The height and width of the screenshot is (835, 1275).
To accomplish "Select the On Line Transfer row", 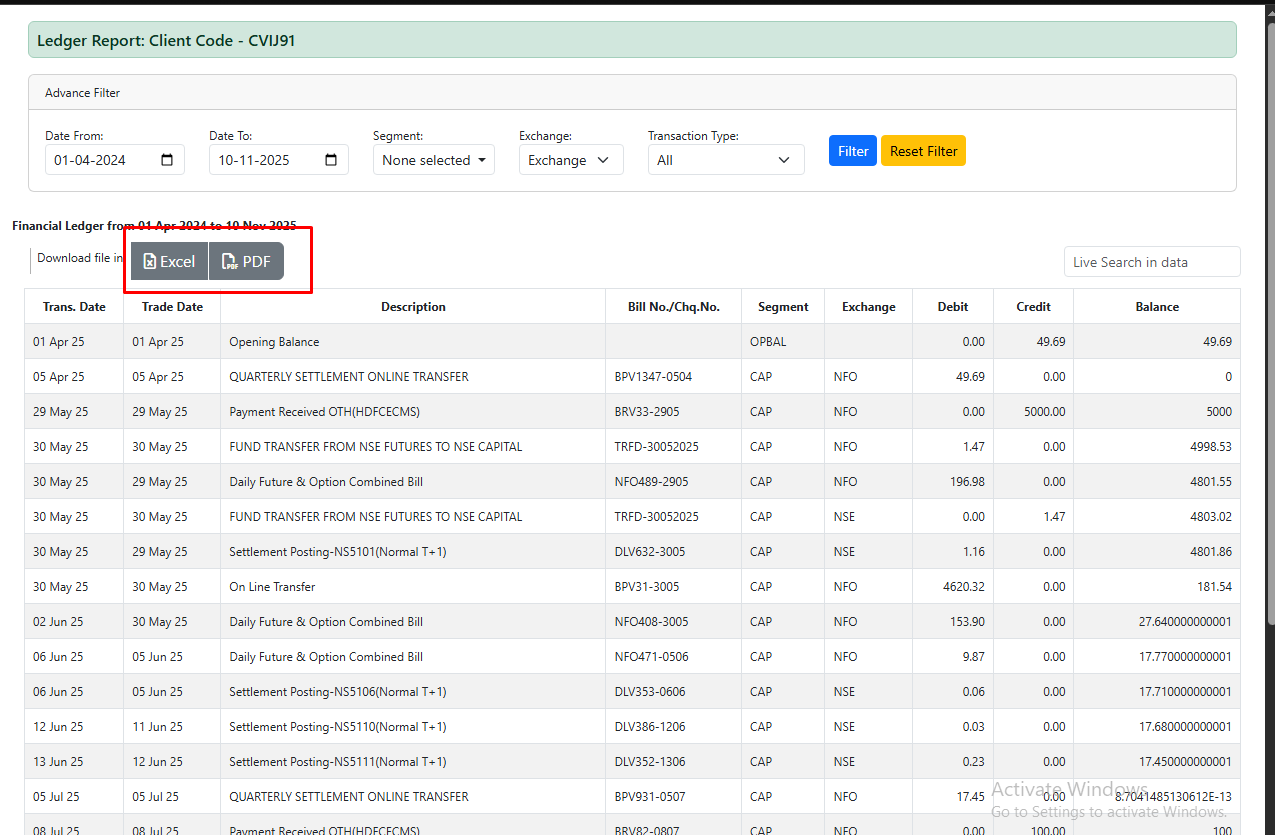I will pyautogui.click(x=272, y=587).
